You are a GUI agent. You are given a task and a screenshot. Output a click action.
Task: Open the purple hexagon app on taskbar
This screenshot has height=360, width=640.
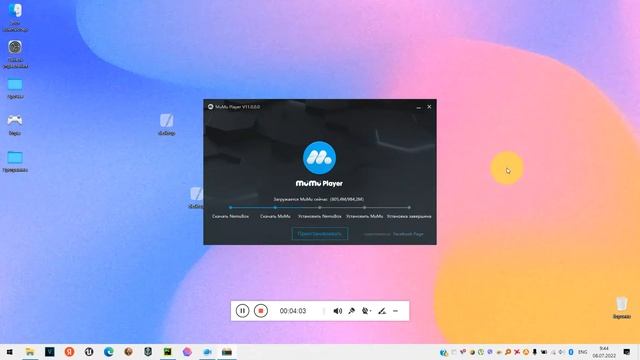[187, 352]
